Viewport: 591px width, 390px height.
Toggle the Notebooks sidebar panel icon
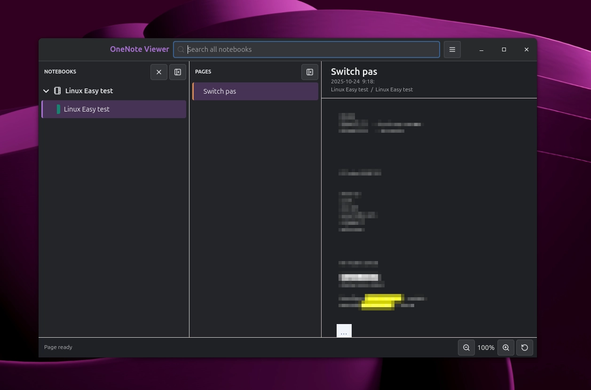(178, 72)
